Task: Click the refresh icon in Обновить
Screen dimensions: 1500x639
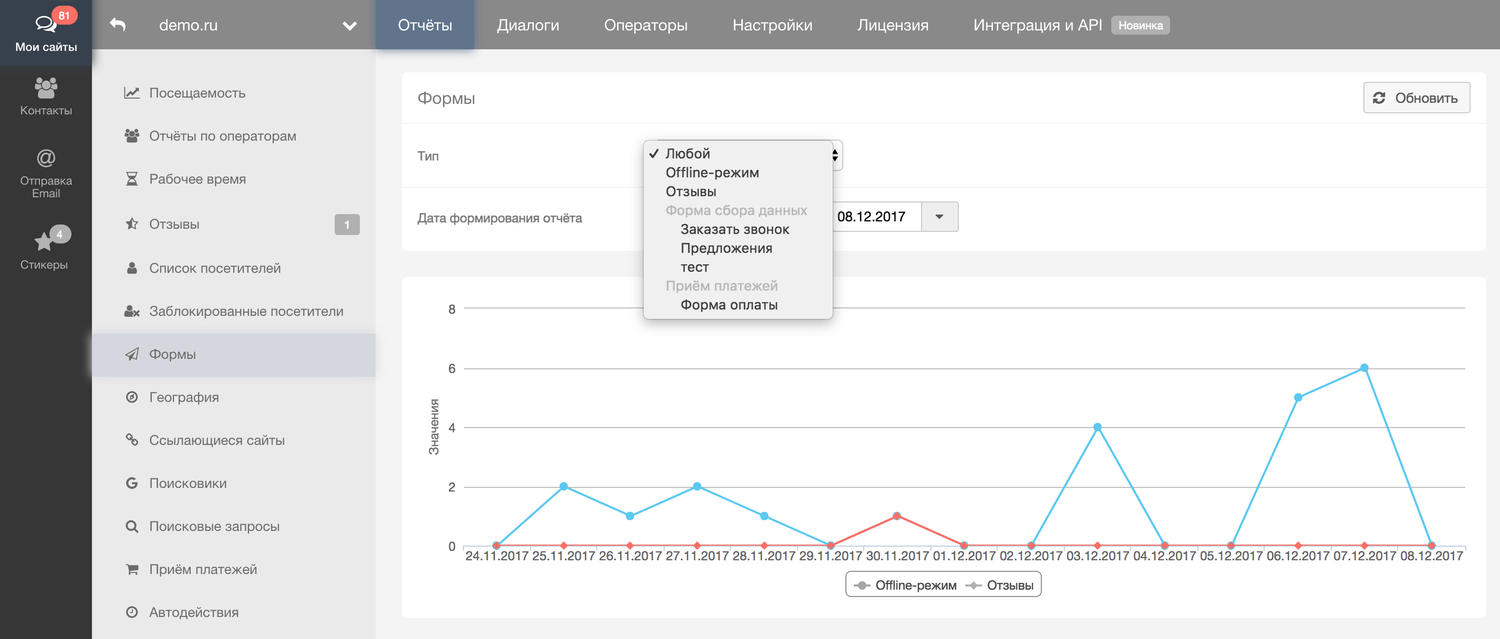Action: point(1380,98)
